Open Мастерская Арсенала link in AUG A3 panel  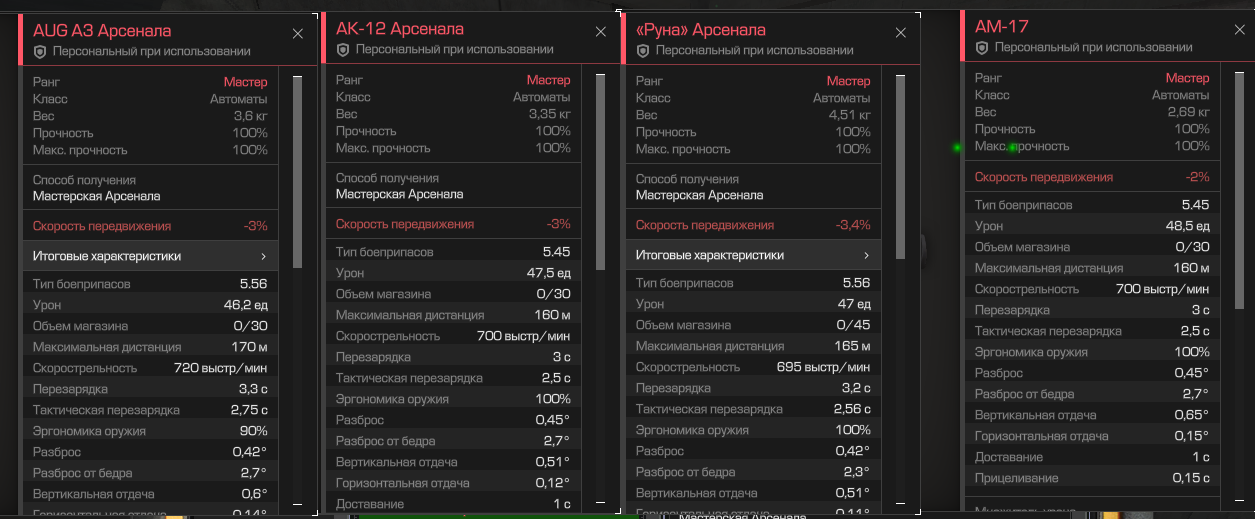coord(96,196)
